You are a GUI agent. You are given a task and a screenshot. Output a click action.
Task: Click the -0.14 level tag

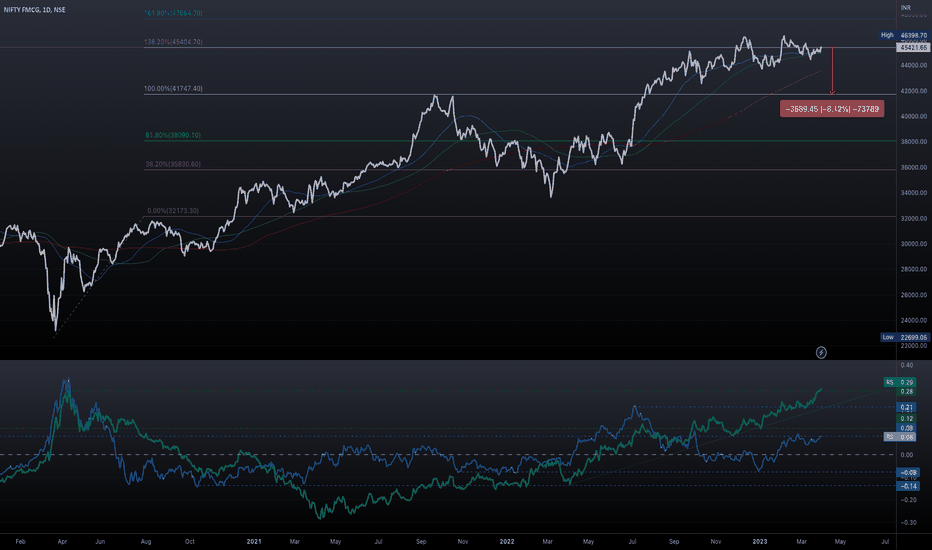[x=908, y=486]
